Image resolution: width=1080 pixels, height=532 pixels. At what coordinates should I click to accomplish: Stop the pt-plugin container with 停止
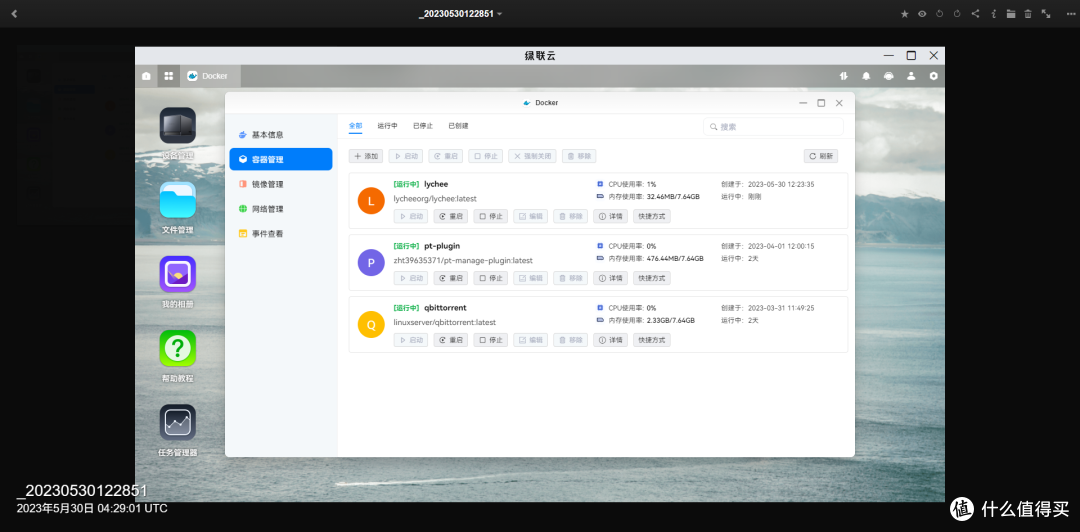(x=490, y=278)
